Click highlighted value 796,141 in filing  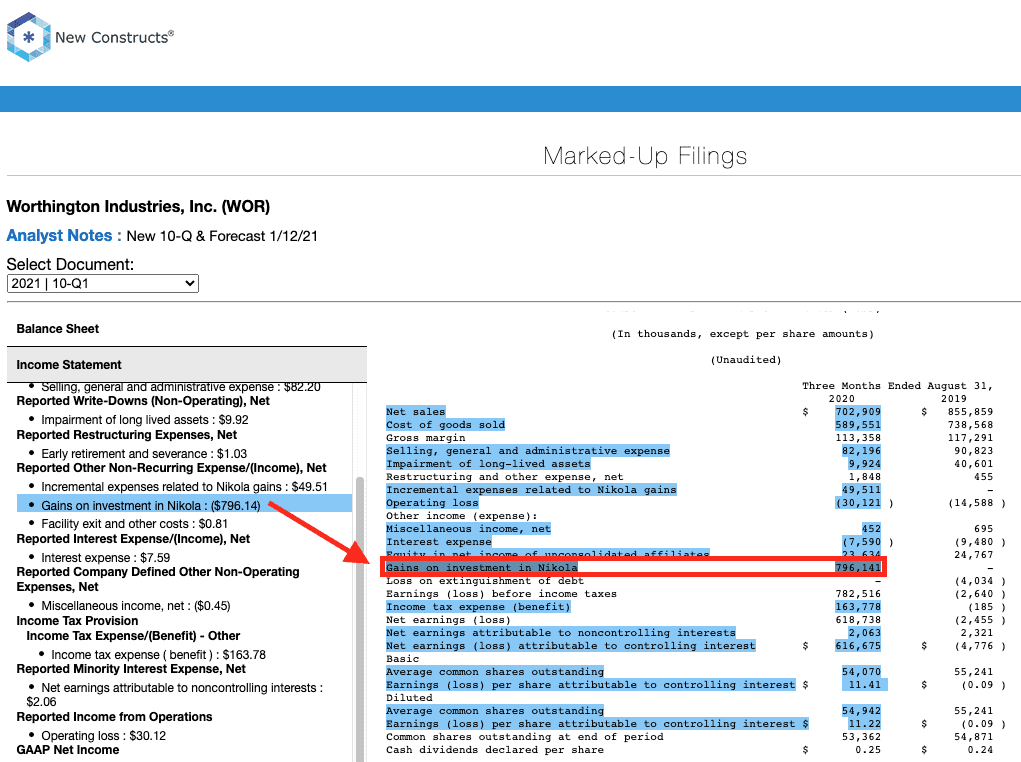pos(858,568)
